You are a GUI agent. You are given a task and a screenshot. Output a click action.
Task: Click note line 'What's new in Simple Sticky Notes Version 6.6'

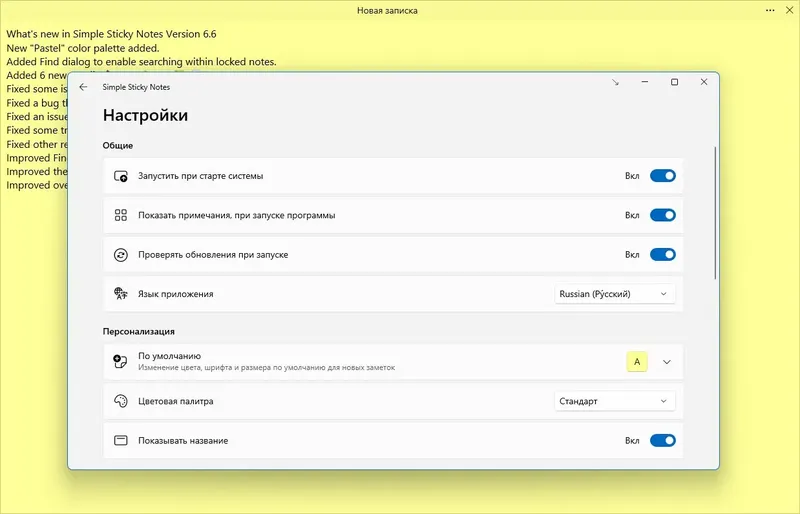coord(111,34)
